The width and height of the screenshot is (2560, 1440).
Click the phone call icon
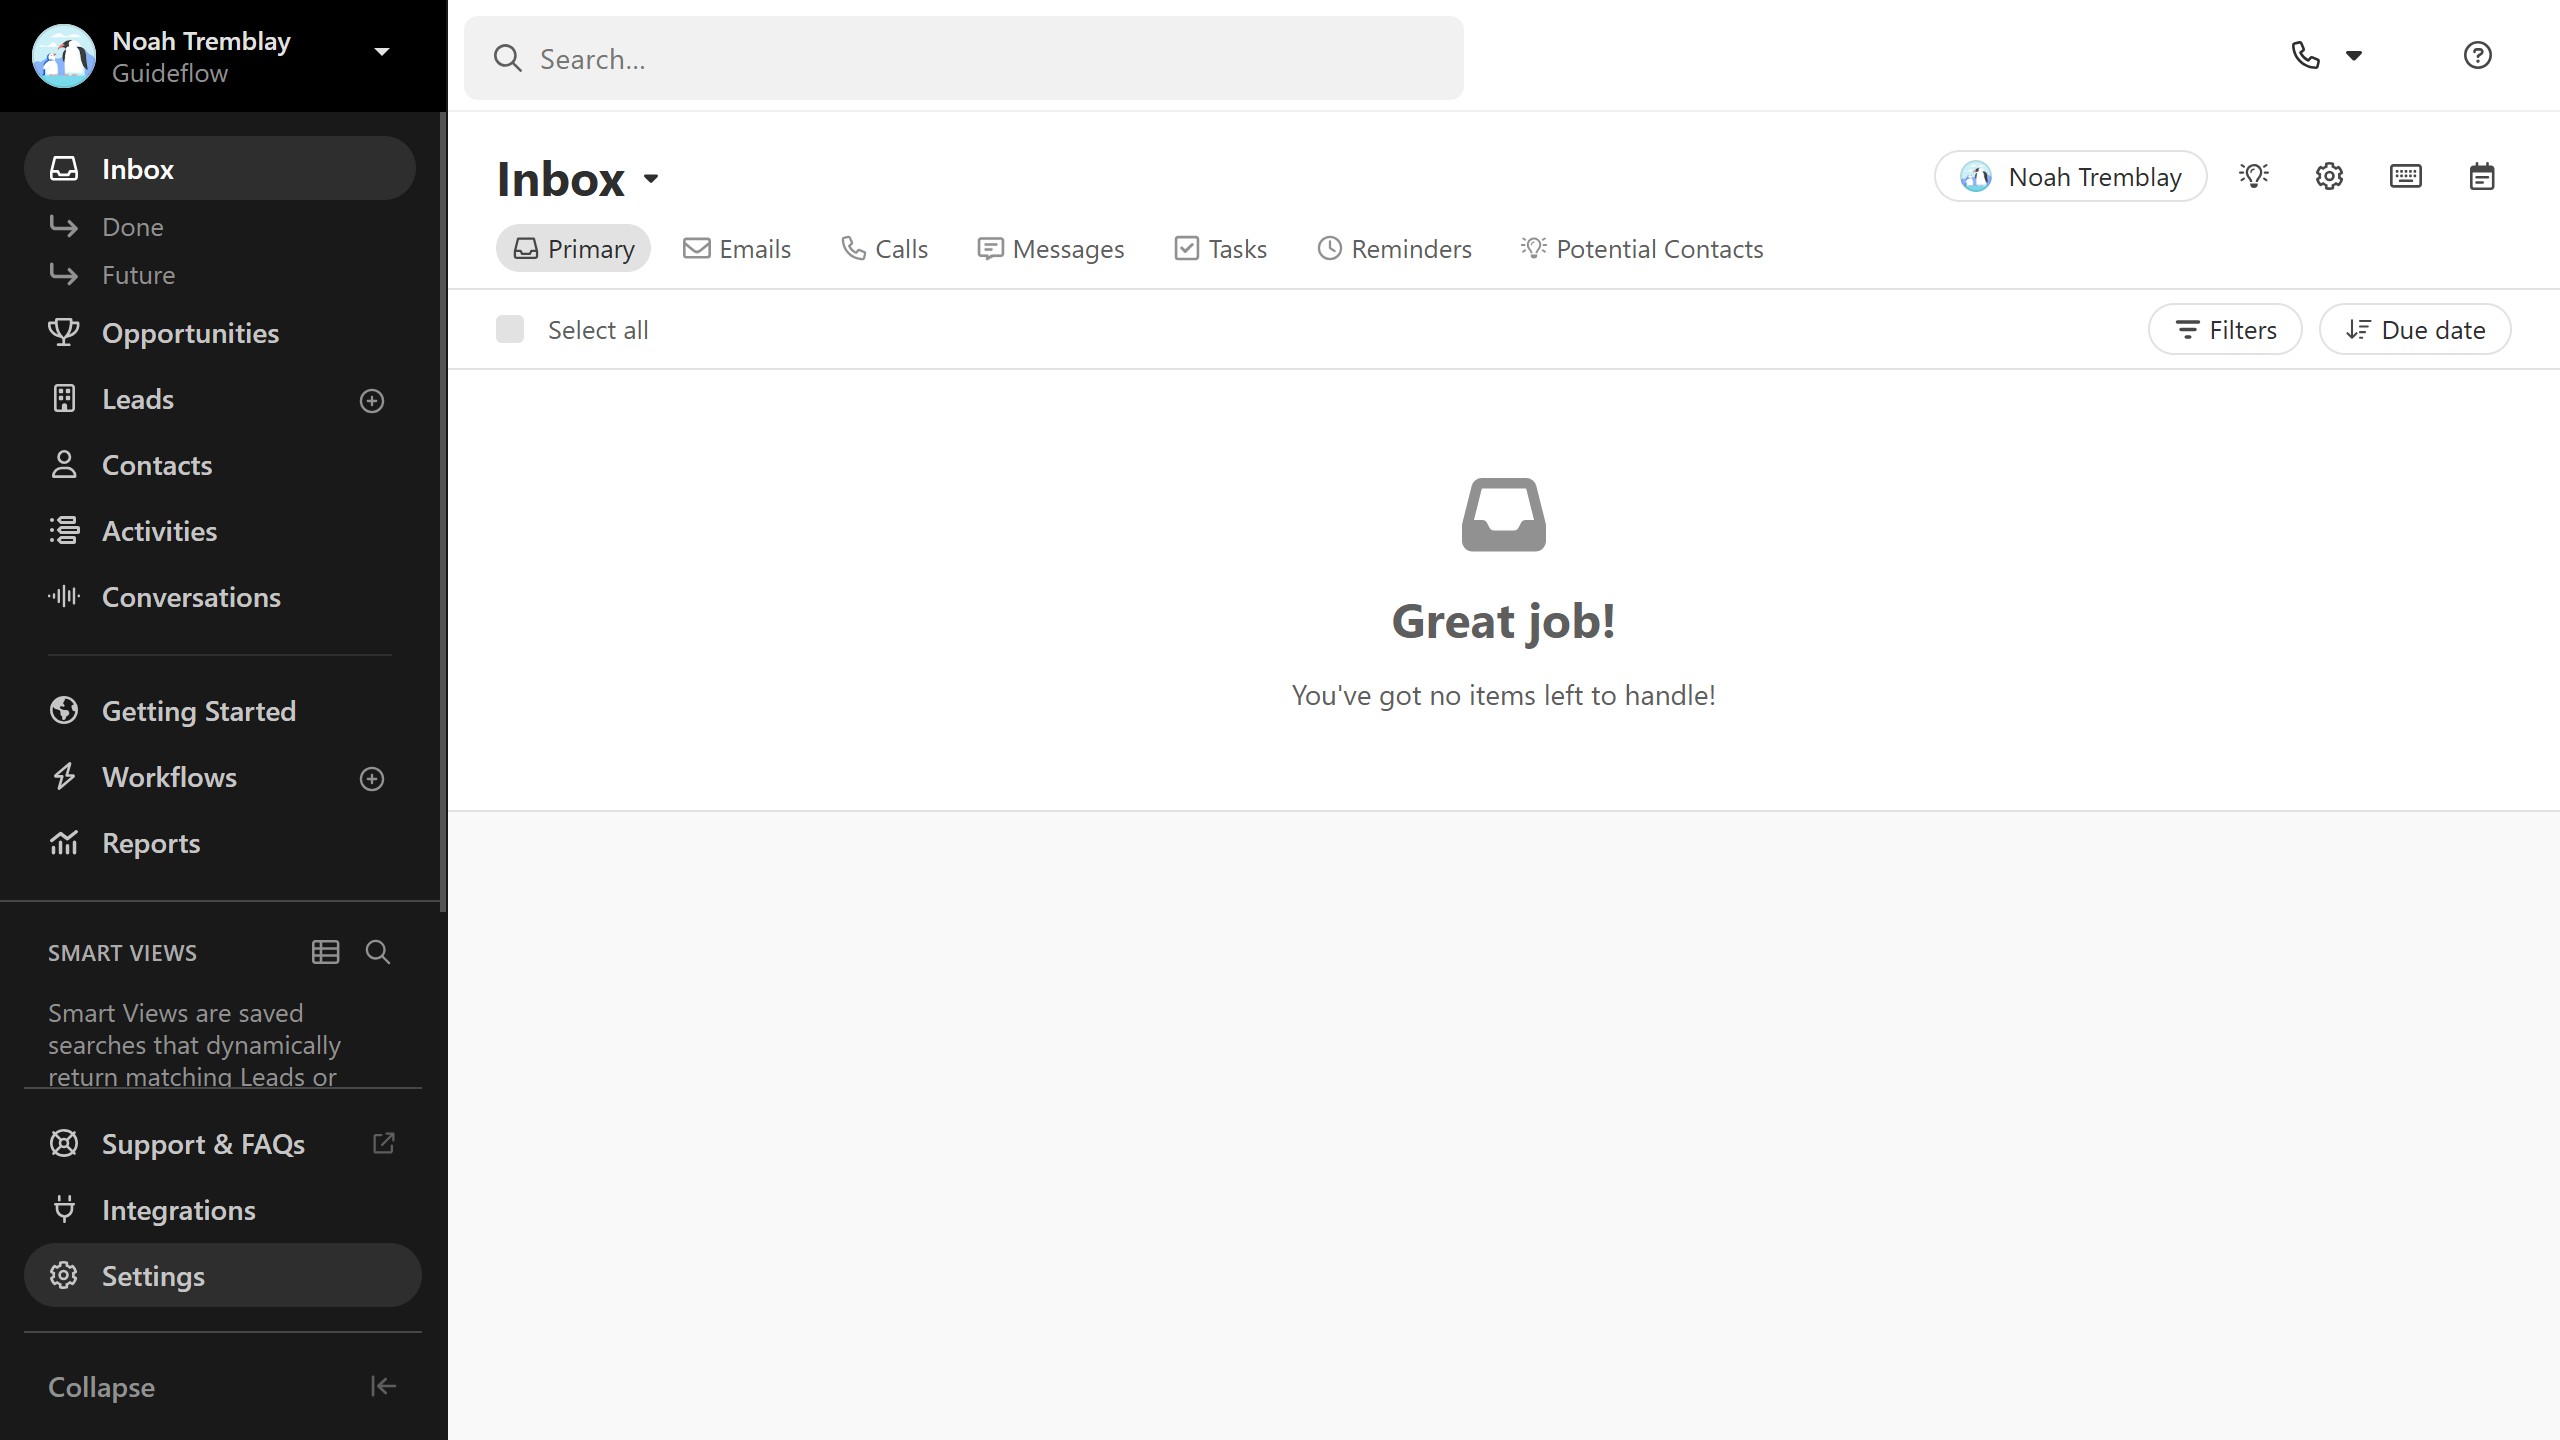point(2305,55)
